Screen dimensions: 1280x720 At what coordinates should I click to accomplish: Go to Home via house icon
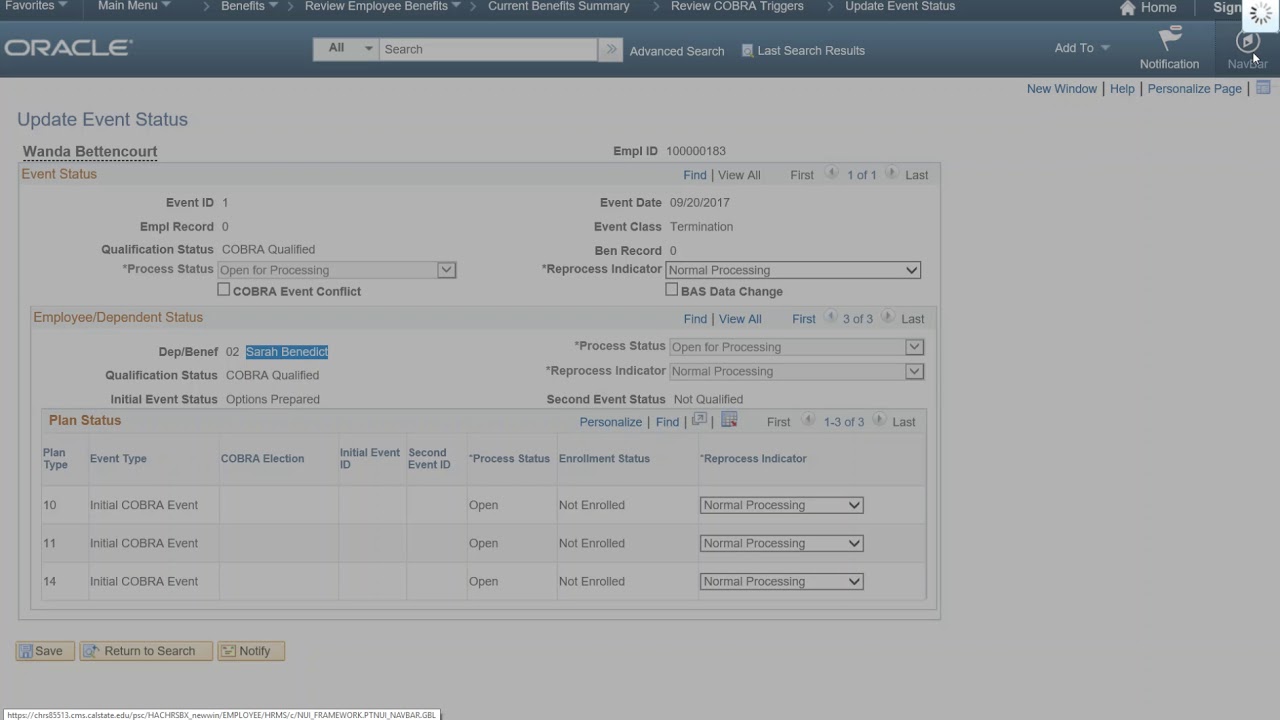[1128, 8]
